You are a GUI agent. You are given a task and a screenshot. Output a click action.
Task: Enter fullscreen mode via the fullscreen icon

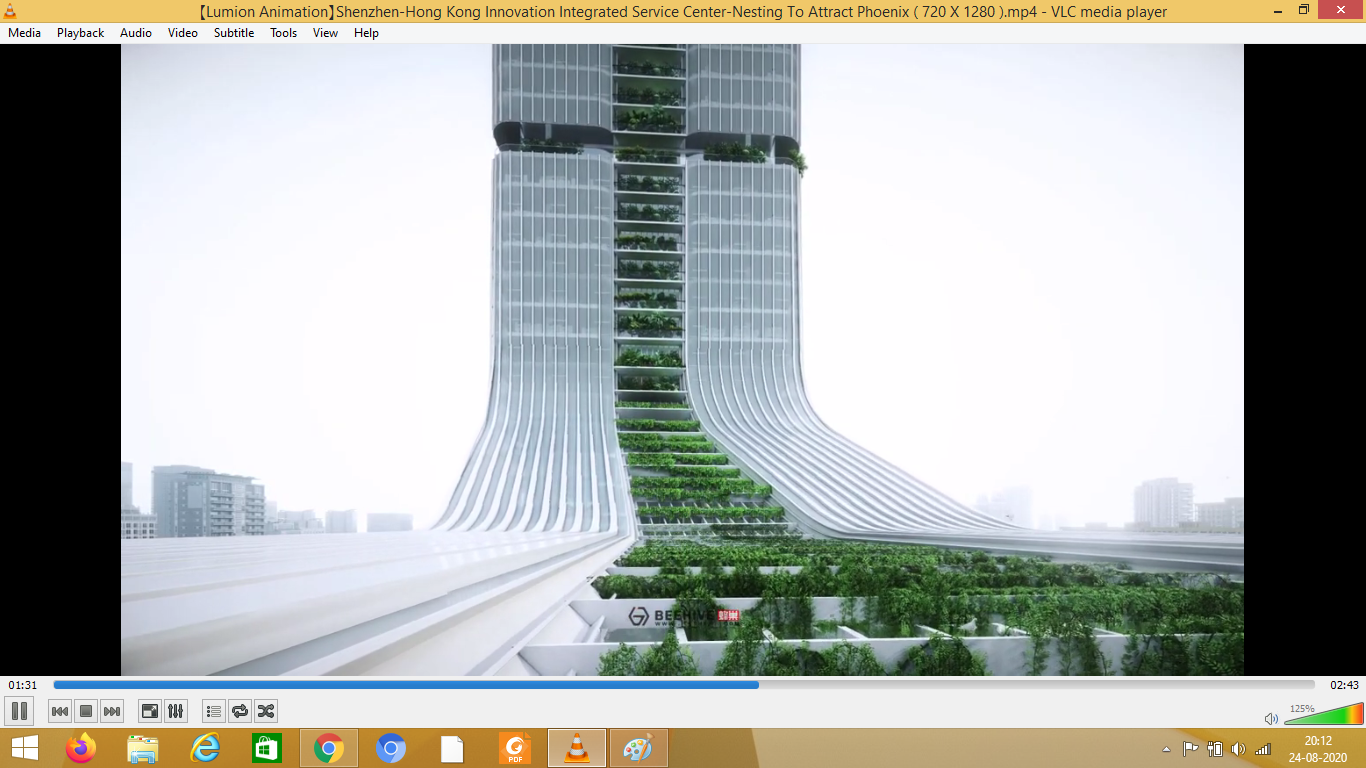[x=148, y=711]
